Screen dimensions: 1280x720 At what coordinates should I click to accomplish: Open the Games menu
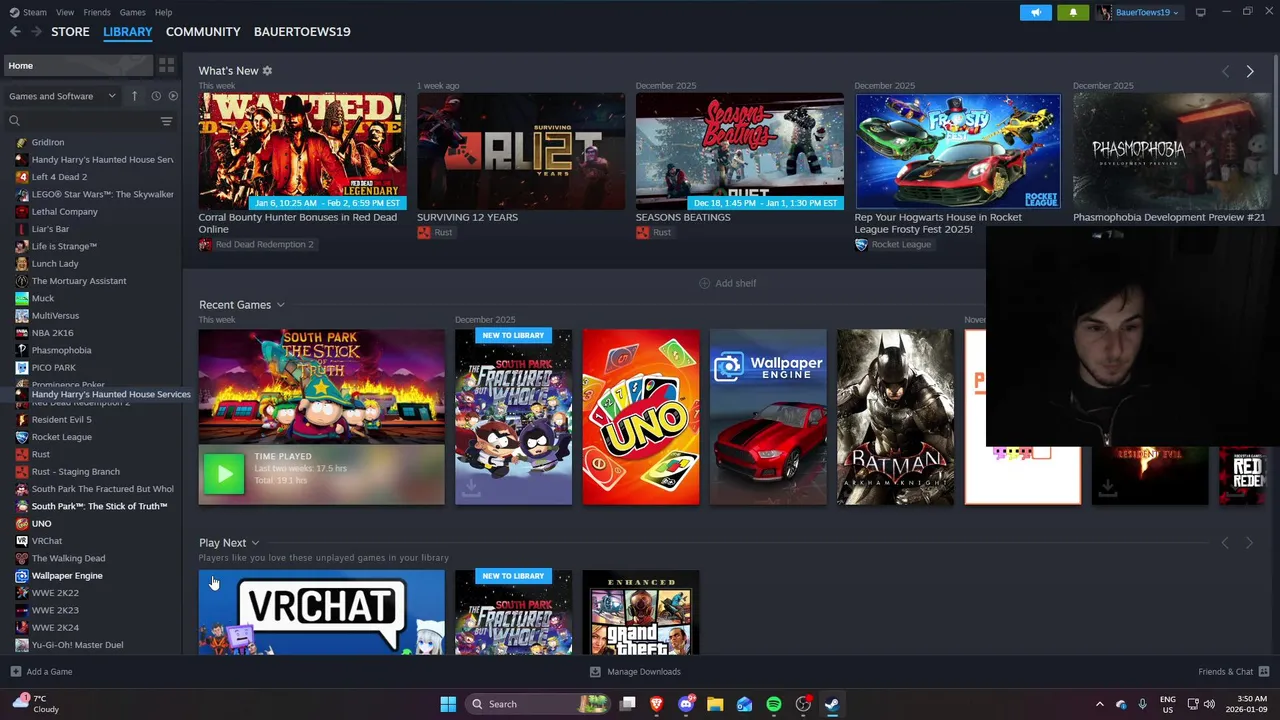coord(132,12)
